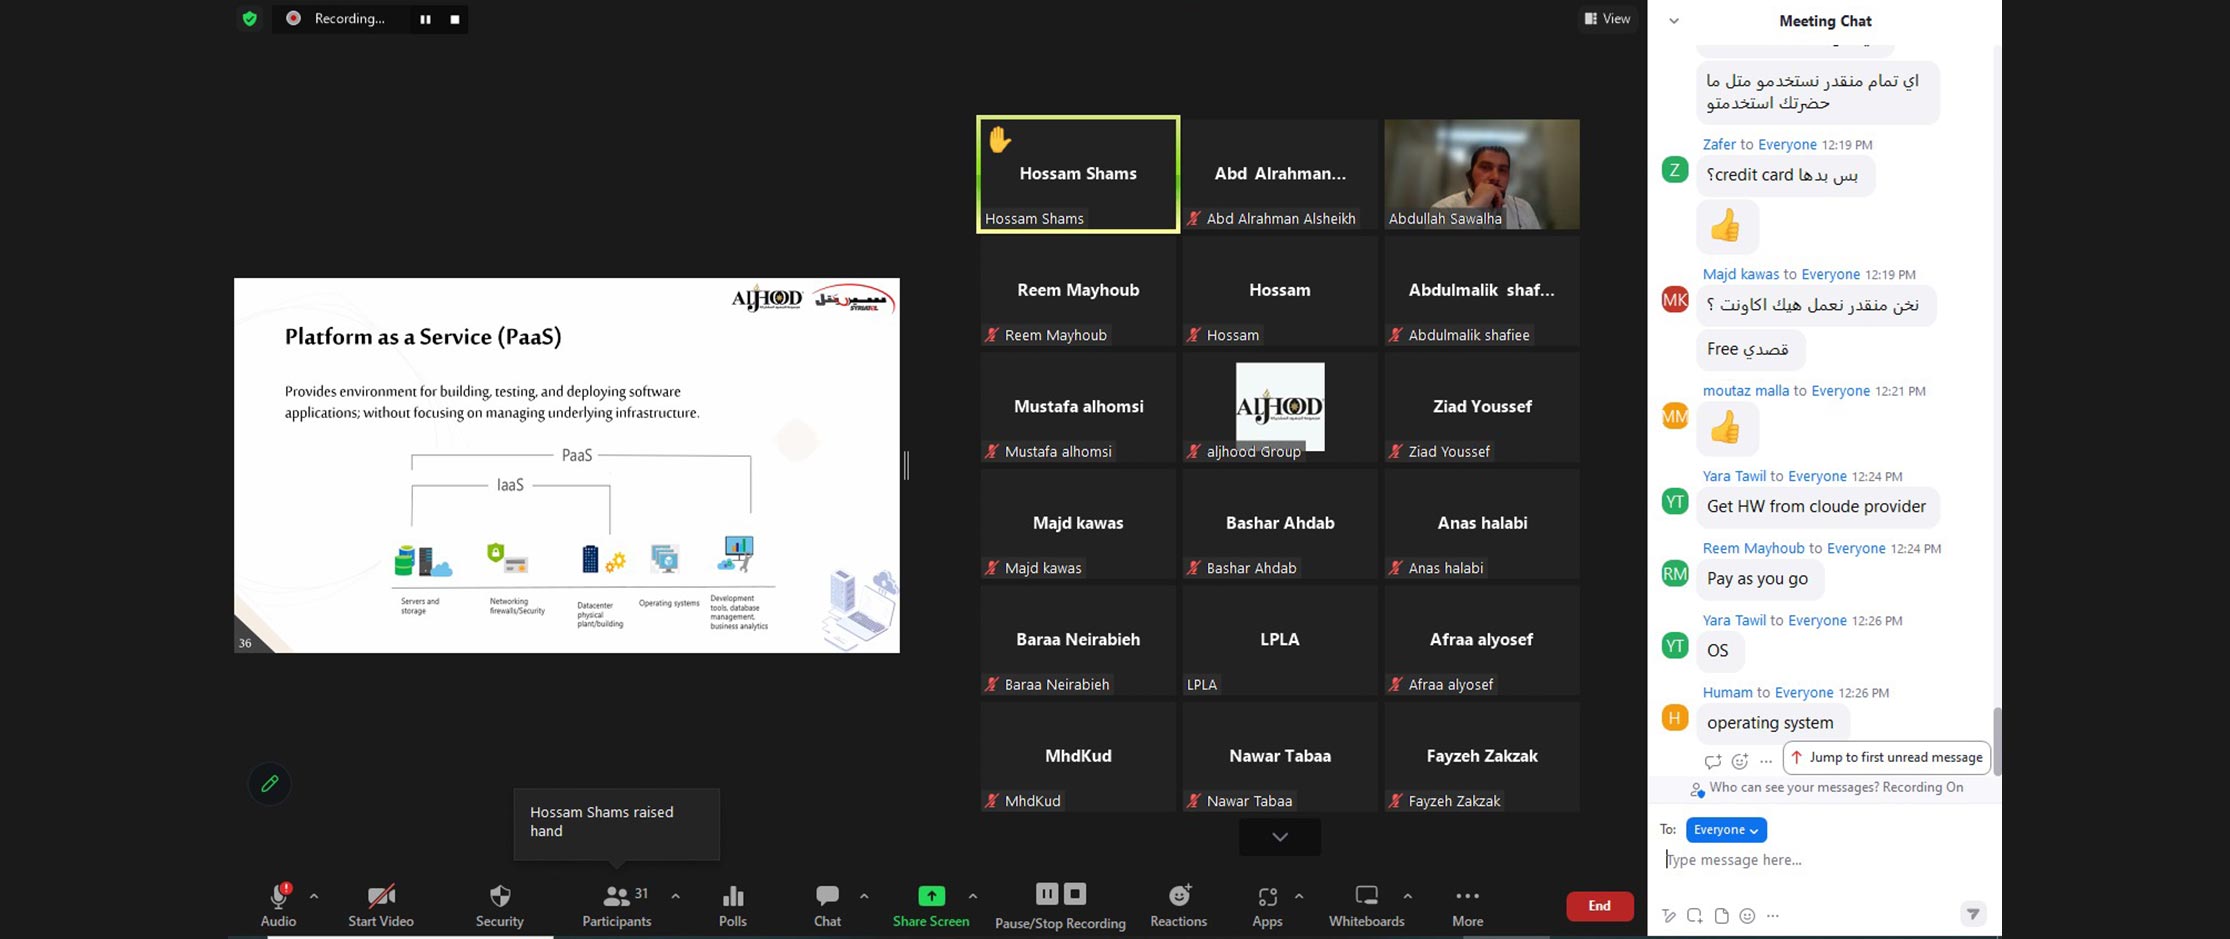Open the Everyone recipient dropdown
The height and width of the screenshot is (939, 2230).
point(1725,830)
